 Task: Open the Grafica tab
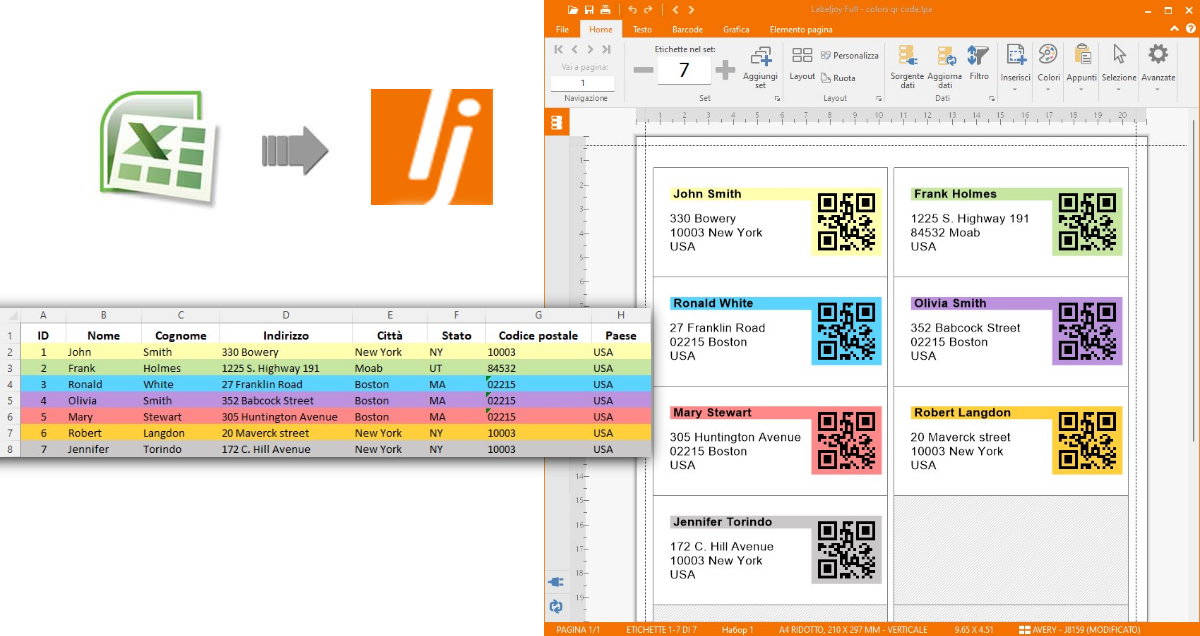point(736,30)
